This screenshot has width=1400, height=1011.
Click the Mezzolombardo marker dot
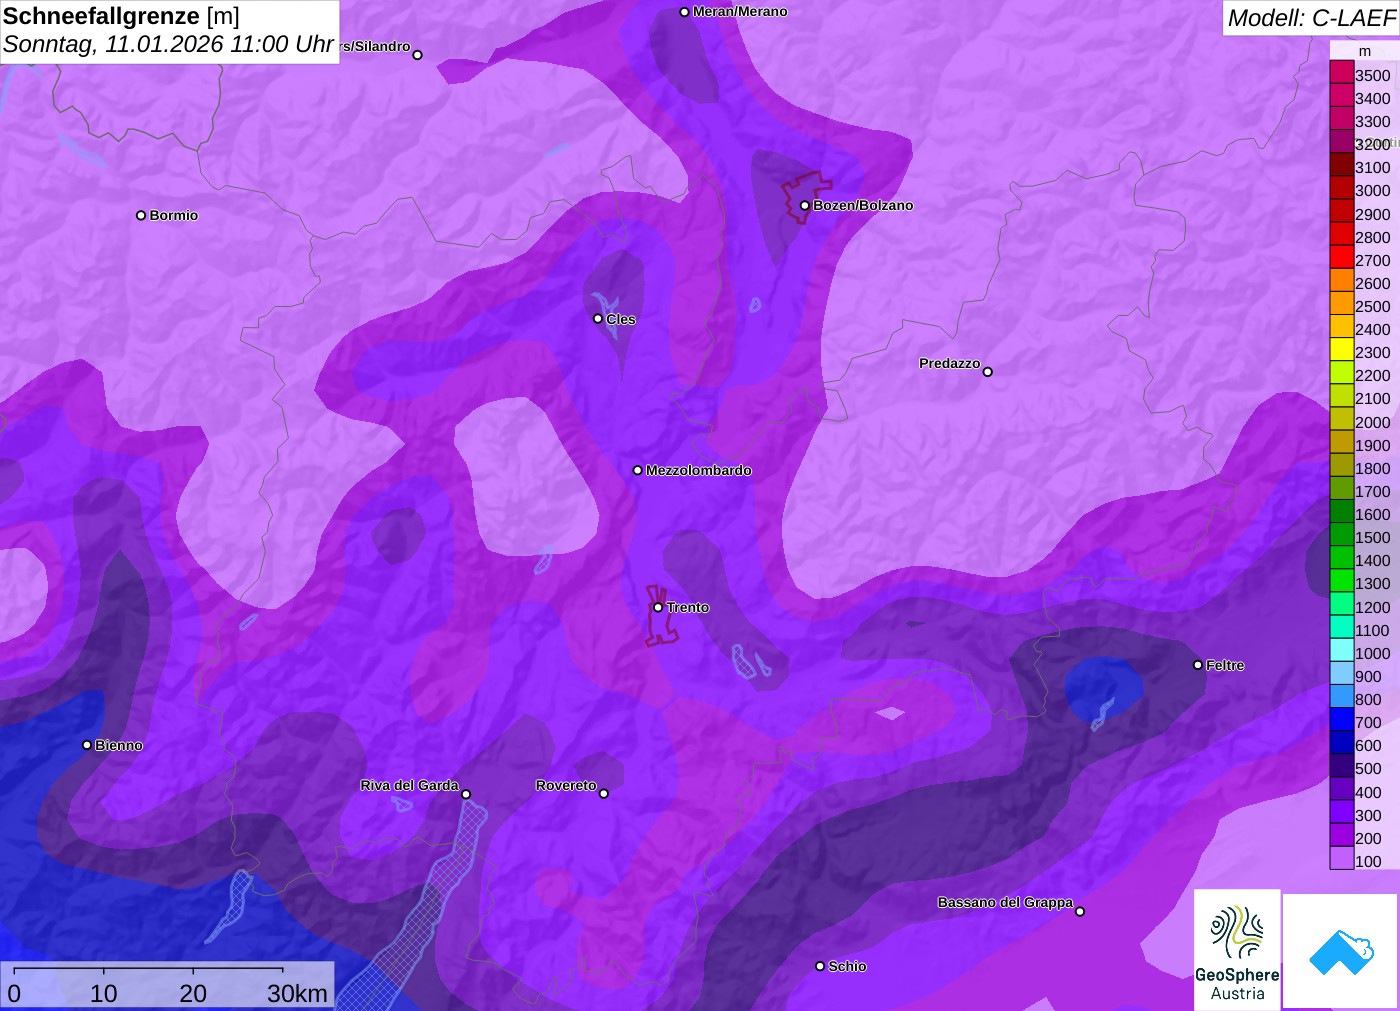pos(638,470)
